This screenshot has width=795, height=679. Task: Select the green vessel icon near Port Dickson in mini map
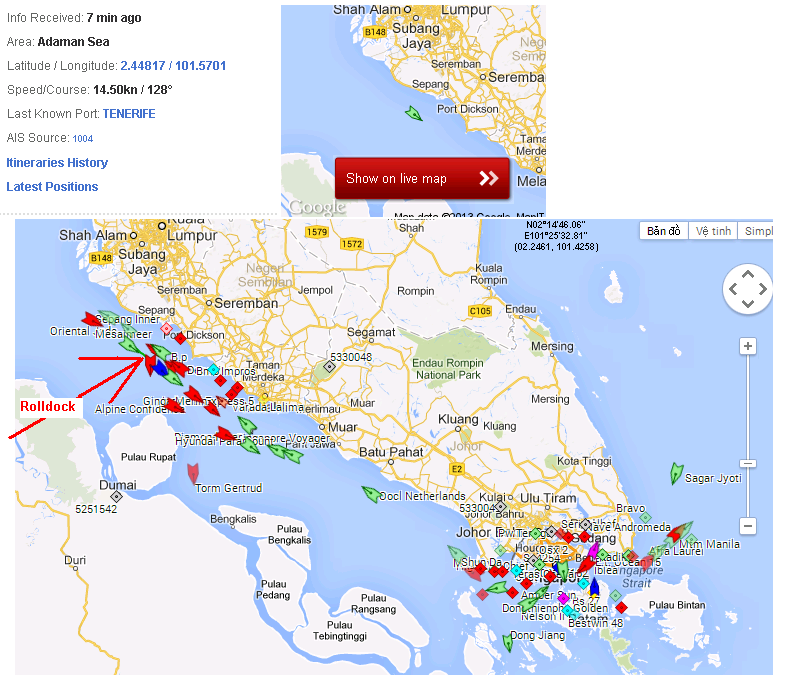pos(414,114)
